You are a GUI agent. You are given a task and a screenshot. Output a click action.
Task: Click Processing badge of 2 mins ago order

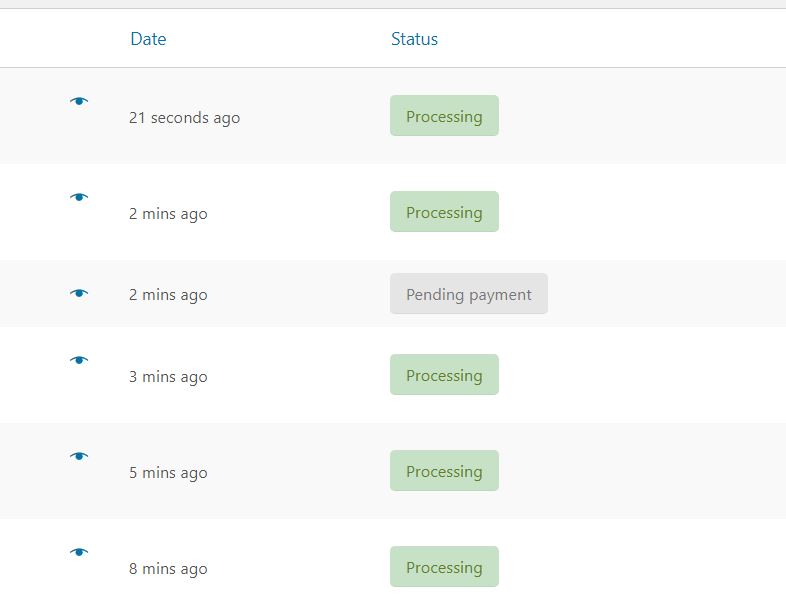pos(444,212)
